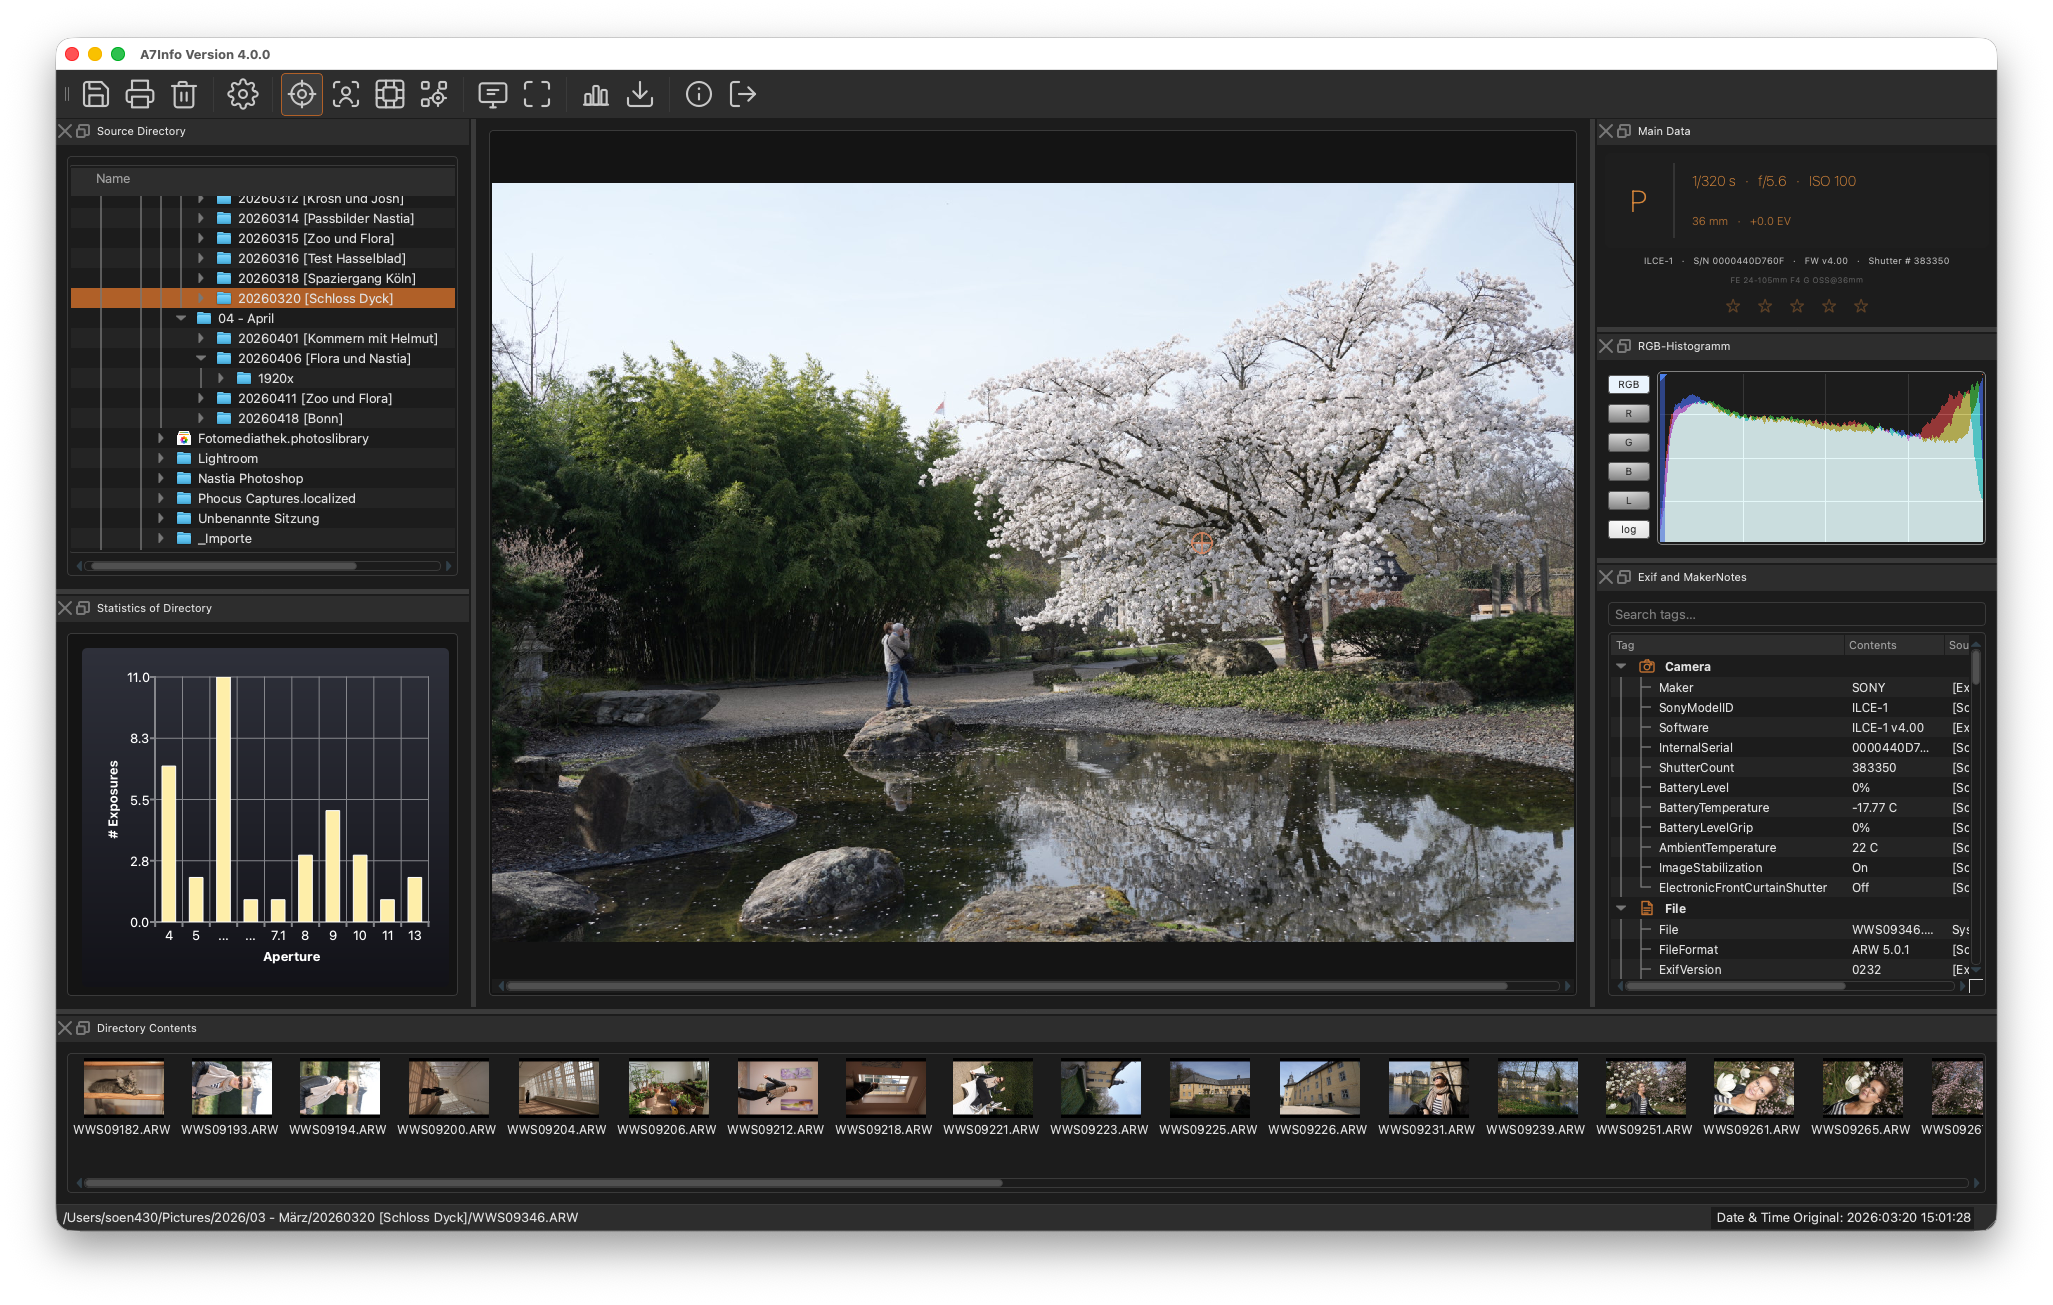Click the Contents column header

pos(1872,645)
